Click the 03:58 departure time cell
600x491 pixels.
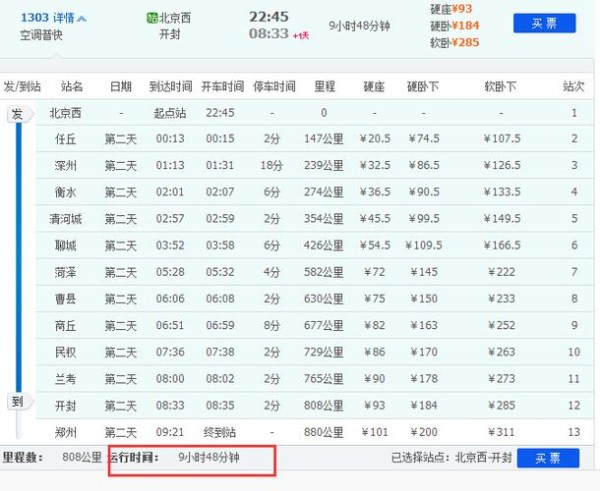220,245
